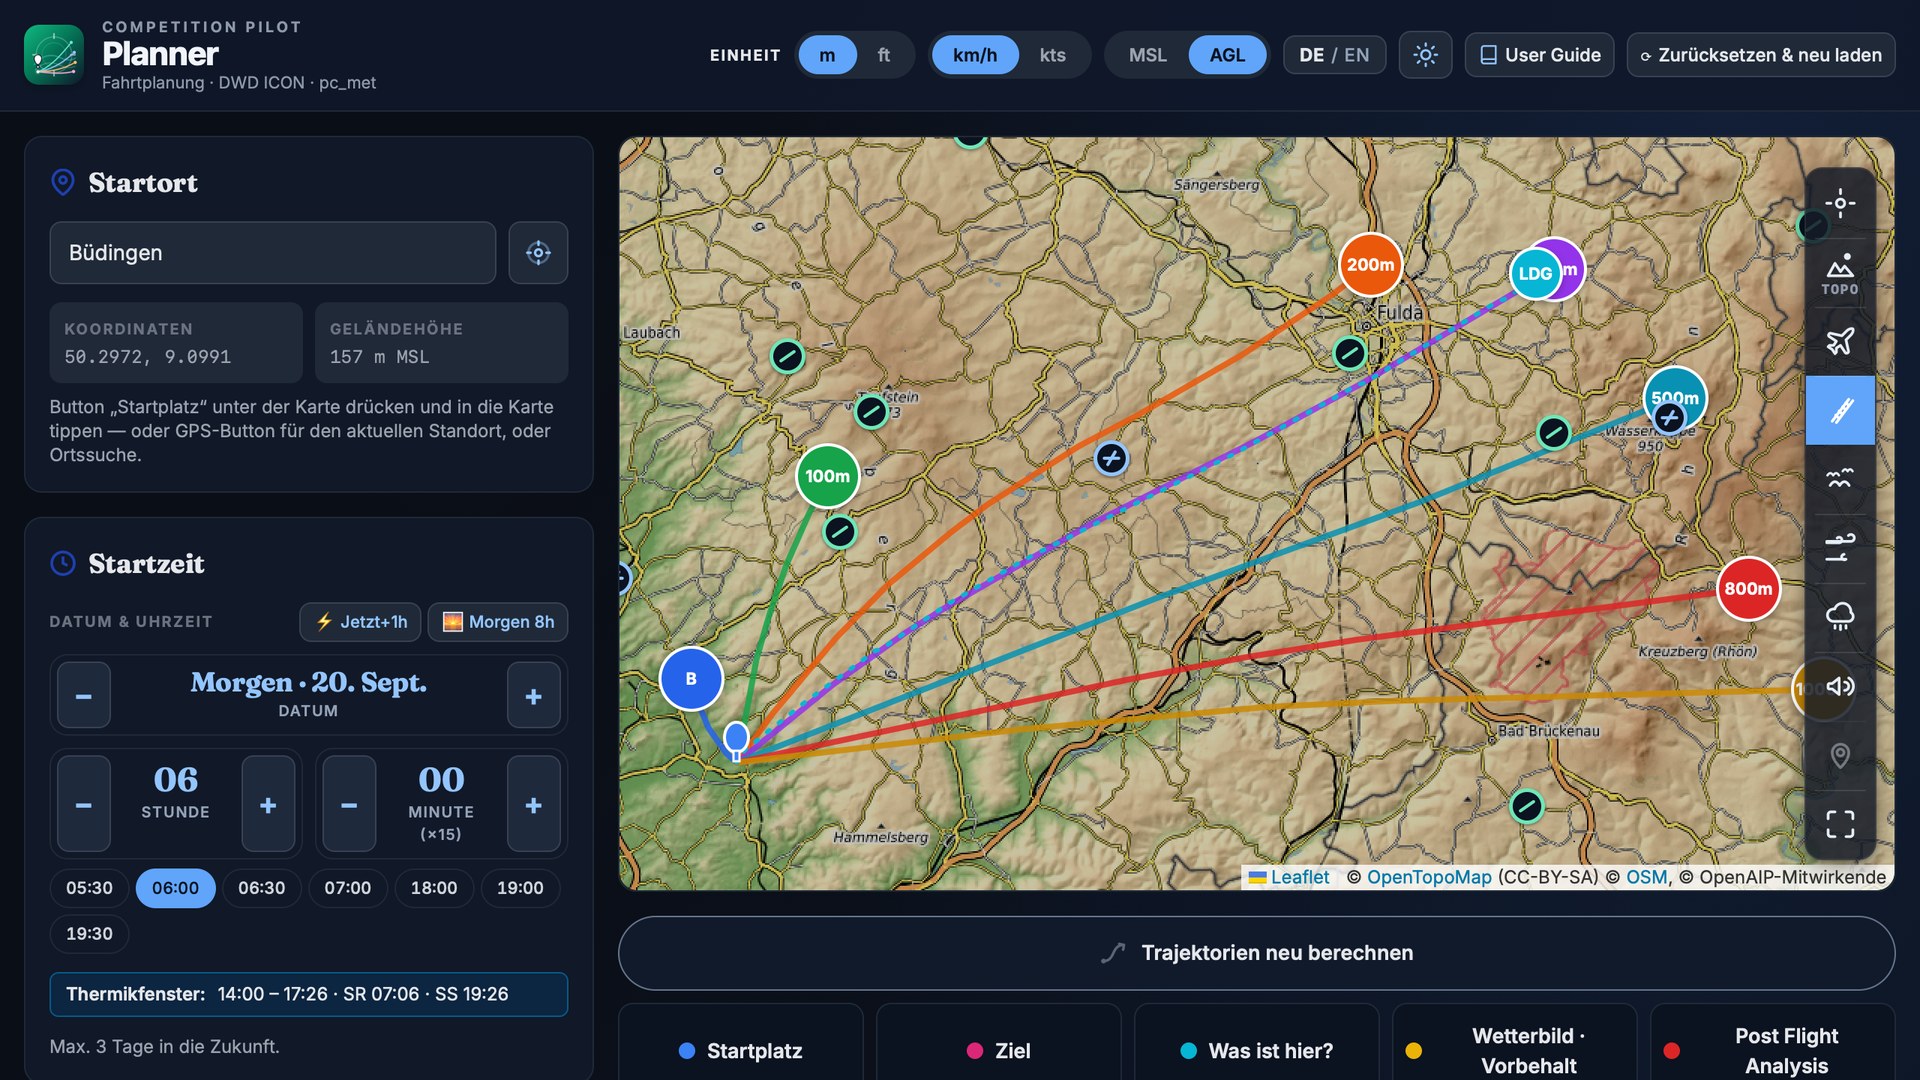Set time with Morgen 8h
This screenshot has height=1080, width=1920.
(x=498, y=622)
